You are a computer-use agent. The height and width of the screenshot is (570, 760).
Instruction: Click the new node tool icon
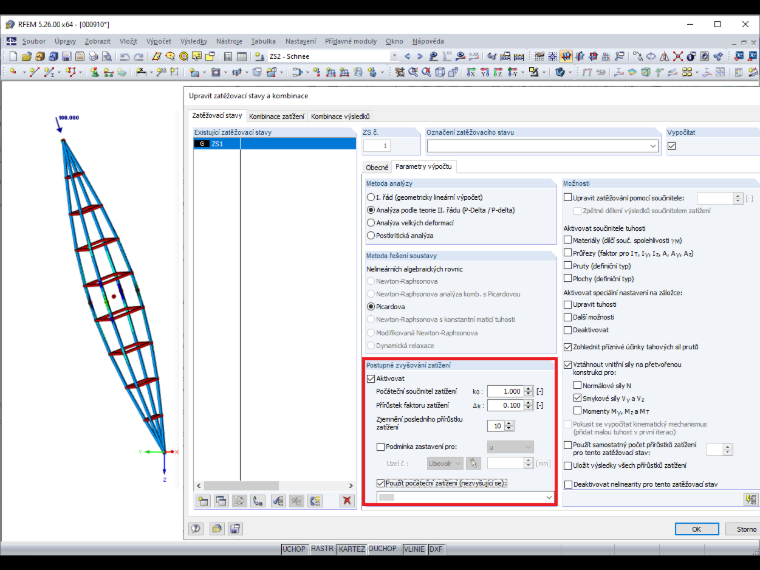[13, 73]
